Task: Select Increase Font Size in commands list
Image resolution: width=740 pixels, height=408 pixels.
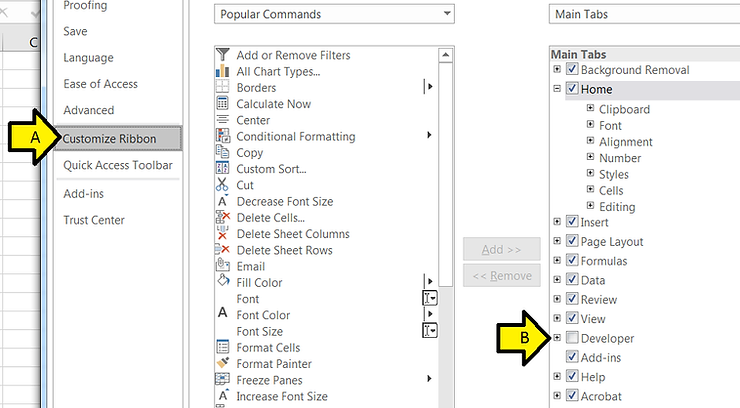Action: [282, 396]
